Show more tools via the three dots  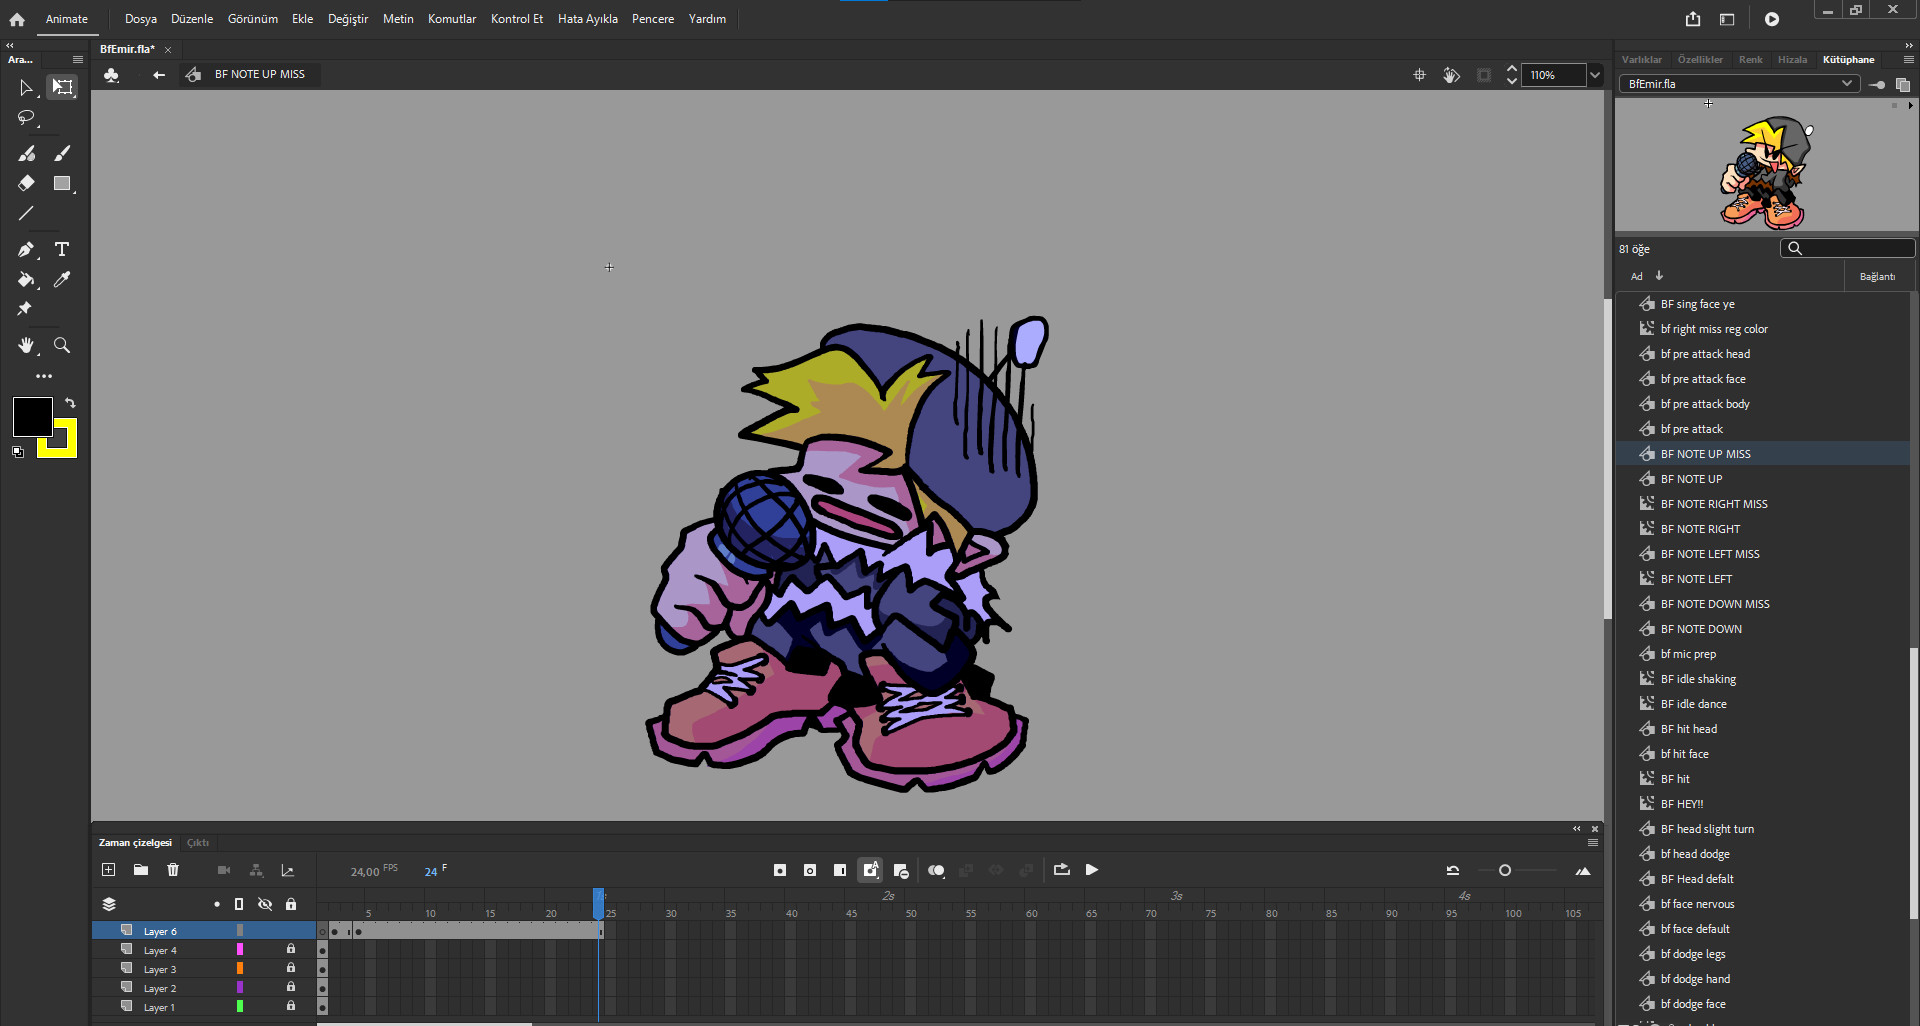click(44, 376)
